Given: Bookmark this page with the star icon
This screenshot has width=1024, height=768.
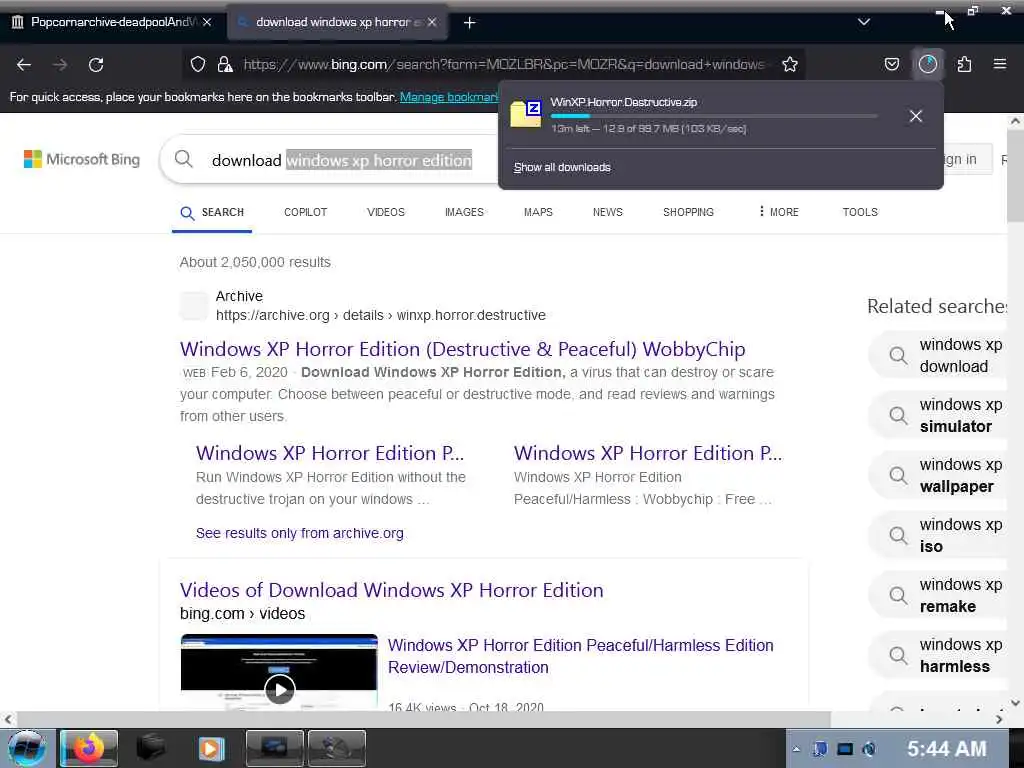Looking at the screenshot, I should tap(790, 64).
